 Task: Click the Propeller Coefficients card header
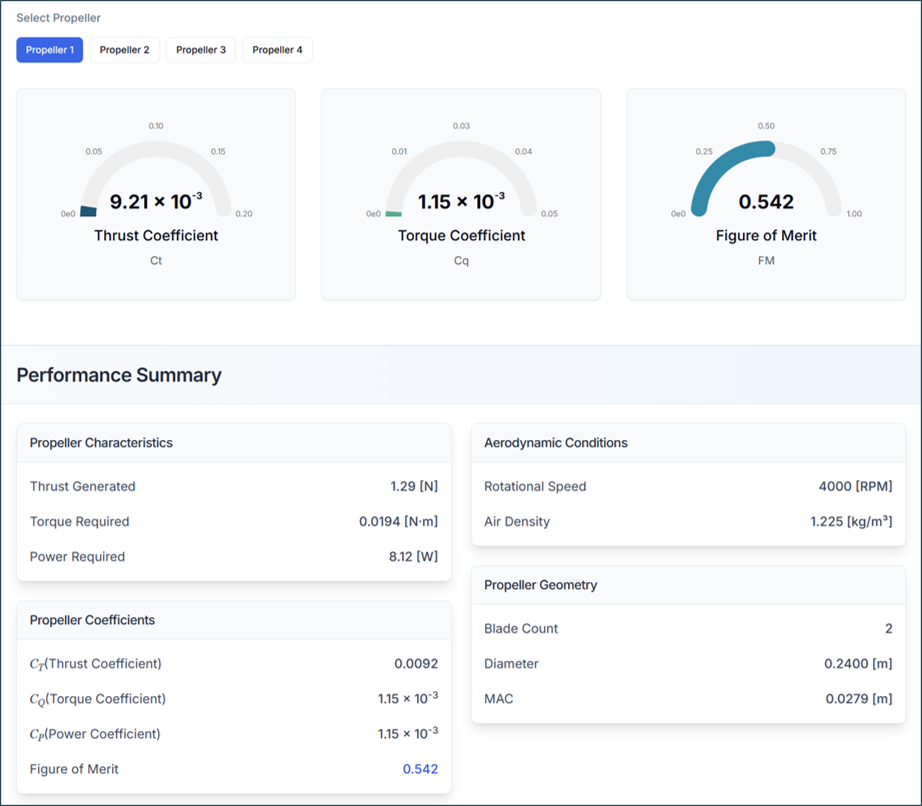[x=92, y=620]
